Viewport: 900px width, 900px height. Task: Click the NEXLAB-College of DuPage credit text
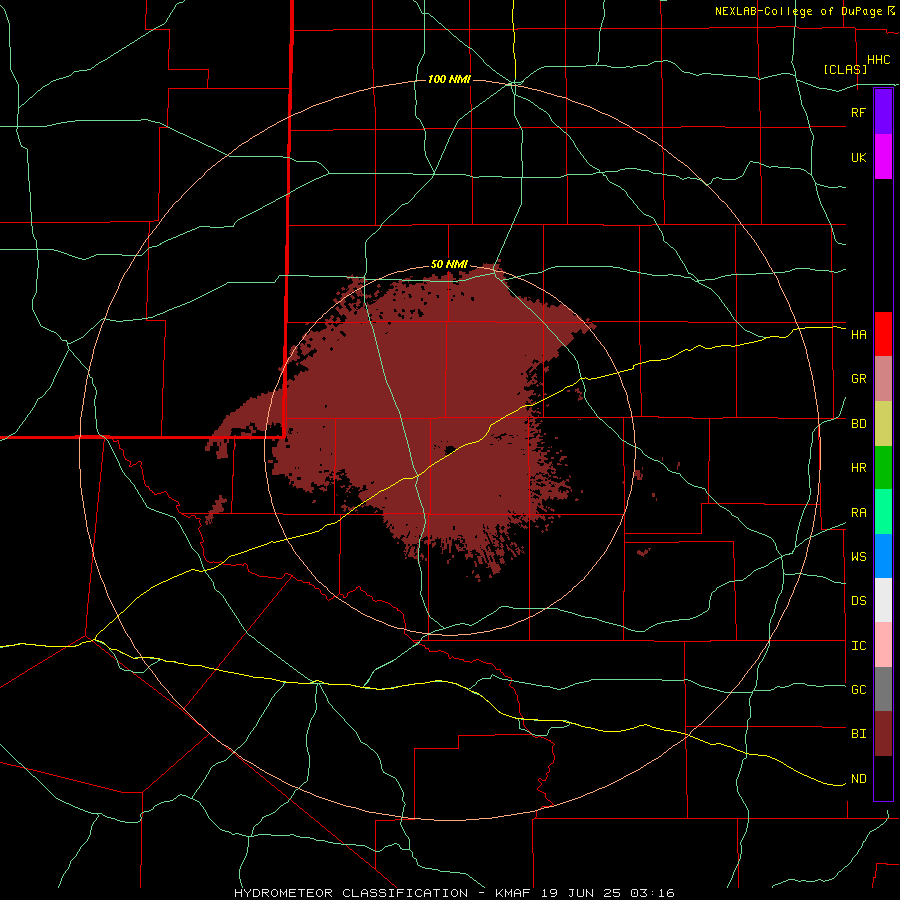798,11
